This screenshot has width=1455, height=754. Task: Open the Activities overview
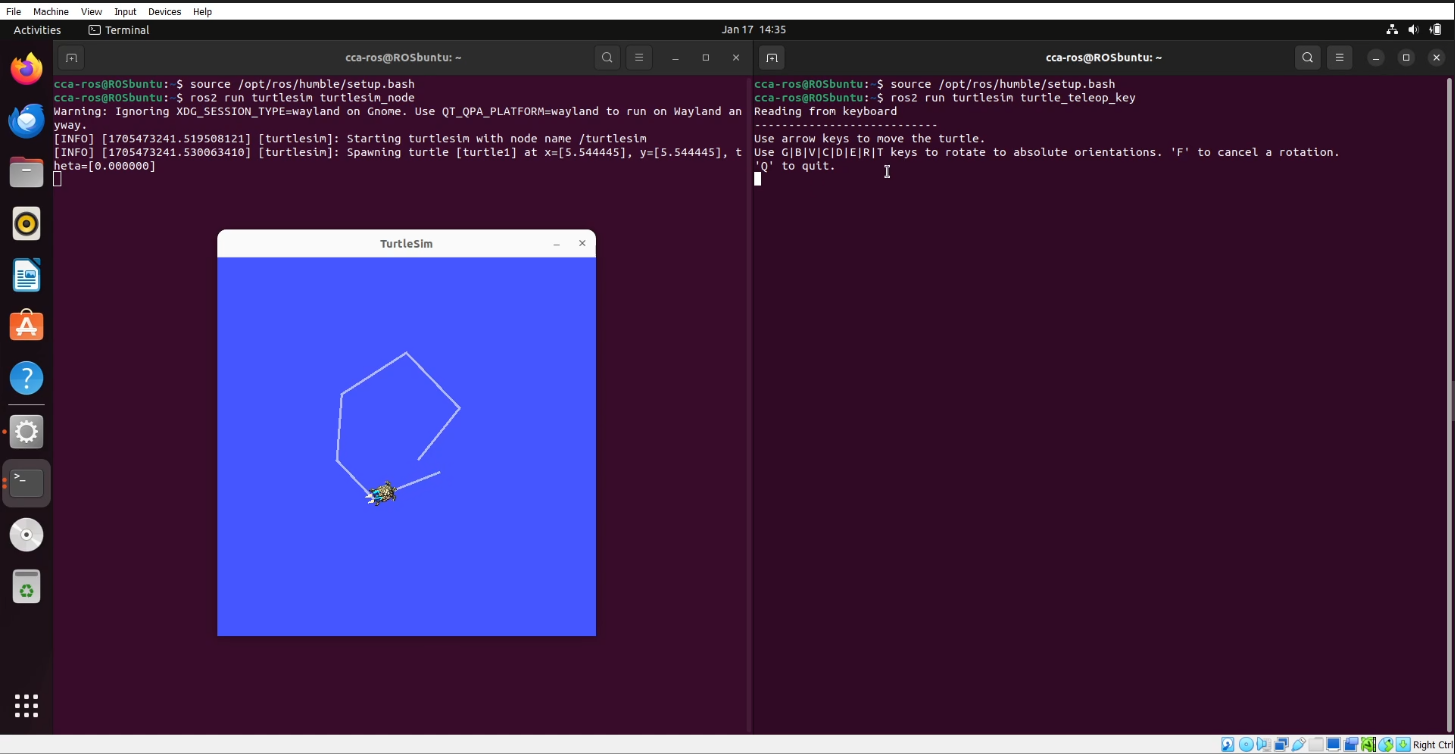pos(37,30)
